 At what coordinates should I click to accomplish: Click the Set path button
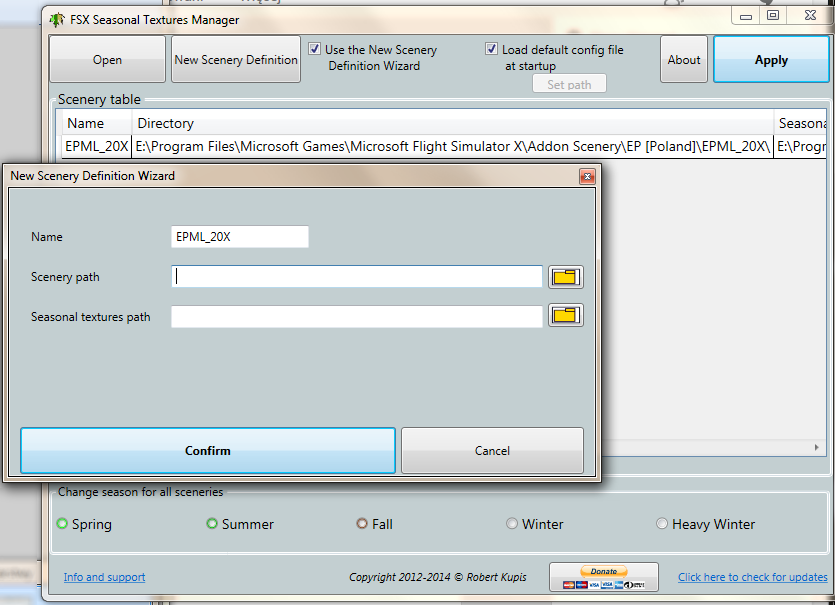click(x=569, y=84)
